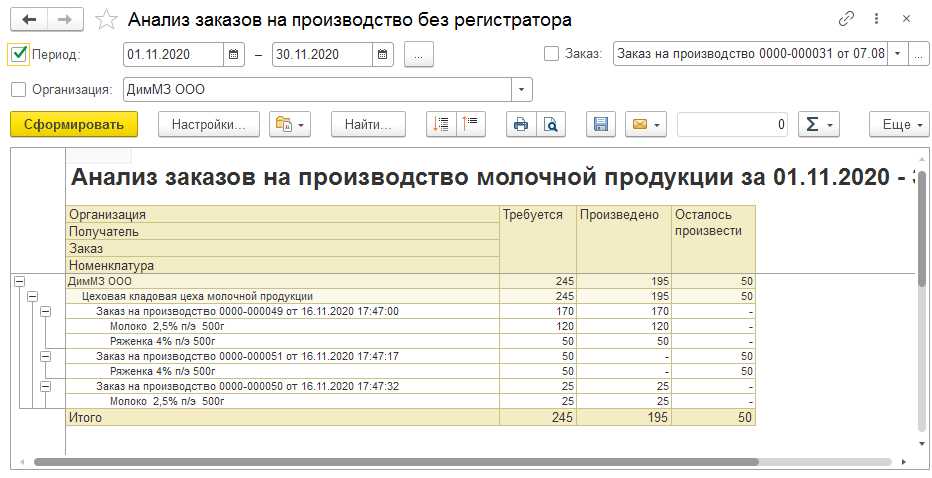This screenshot has height=478, width=932.
Task: Open calendar for end date 30.11.2020
Action: click(x=382, y=55)
